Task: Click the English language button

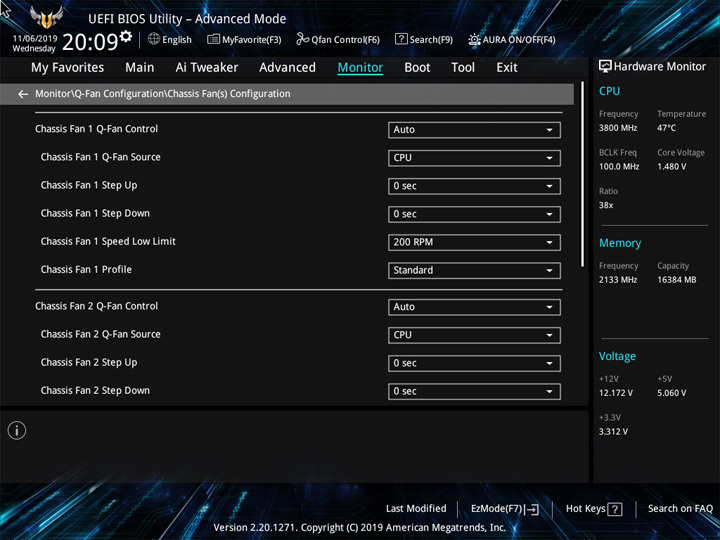Action: 177,40
